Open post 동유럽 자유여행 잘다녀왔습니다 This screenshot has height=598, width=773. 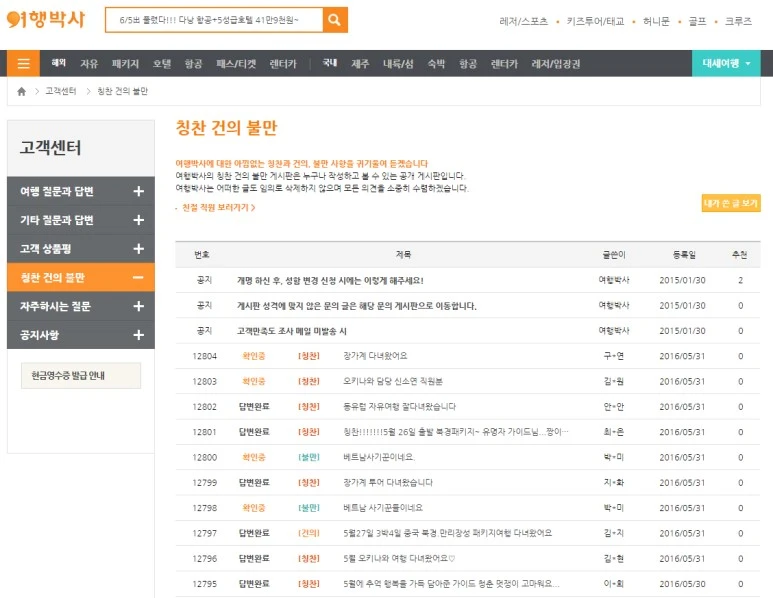[399, 407]
